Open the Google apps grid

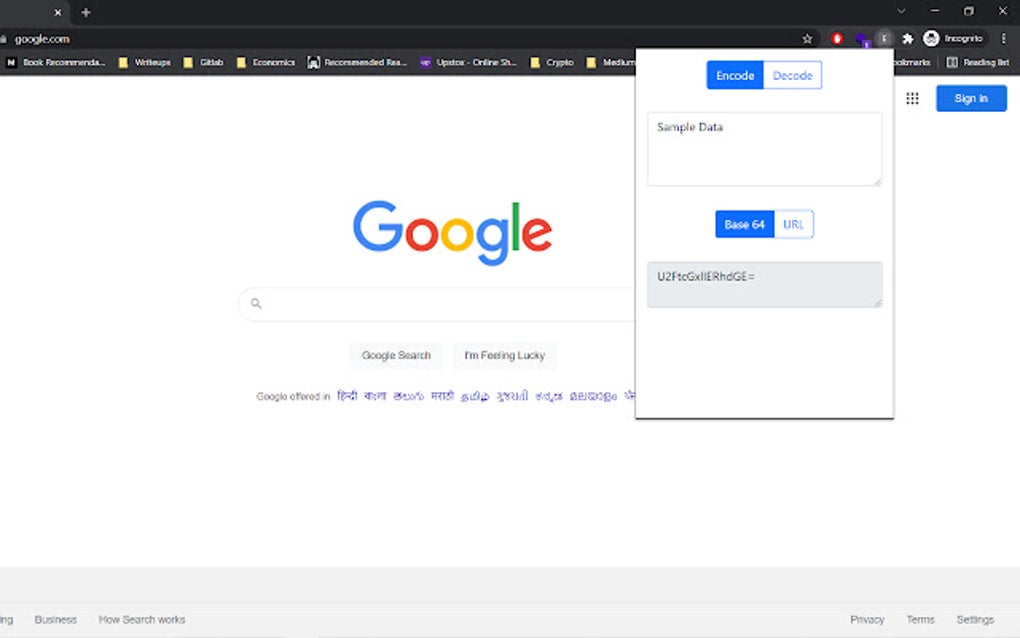(x=911, y=98)
